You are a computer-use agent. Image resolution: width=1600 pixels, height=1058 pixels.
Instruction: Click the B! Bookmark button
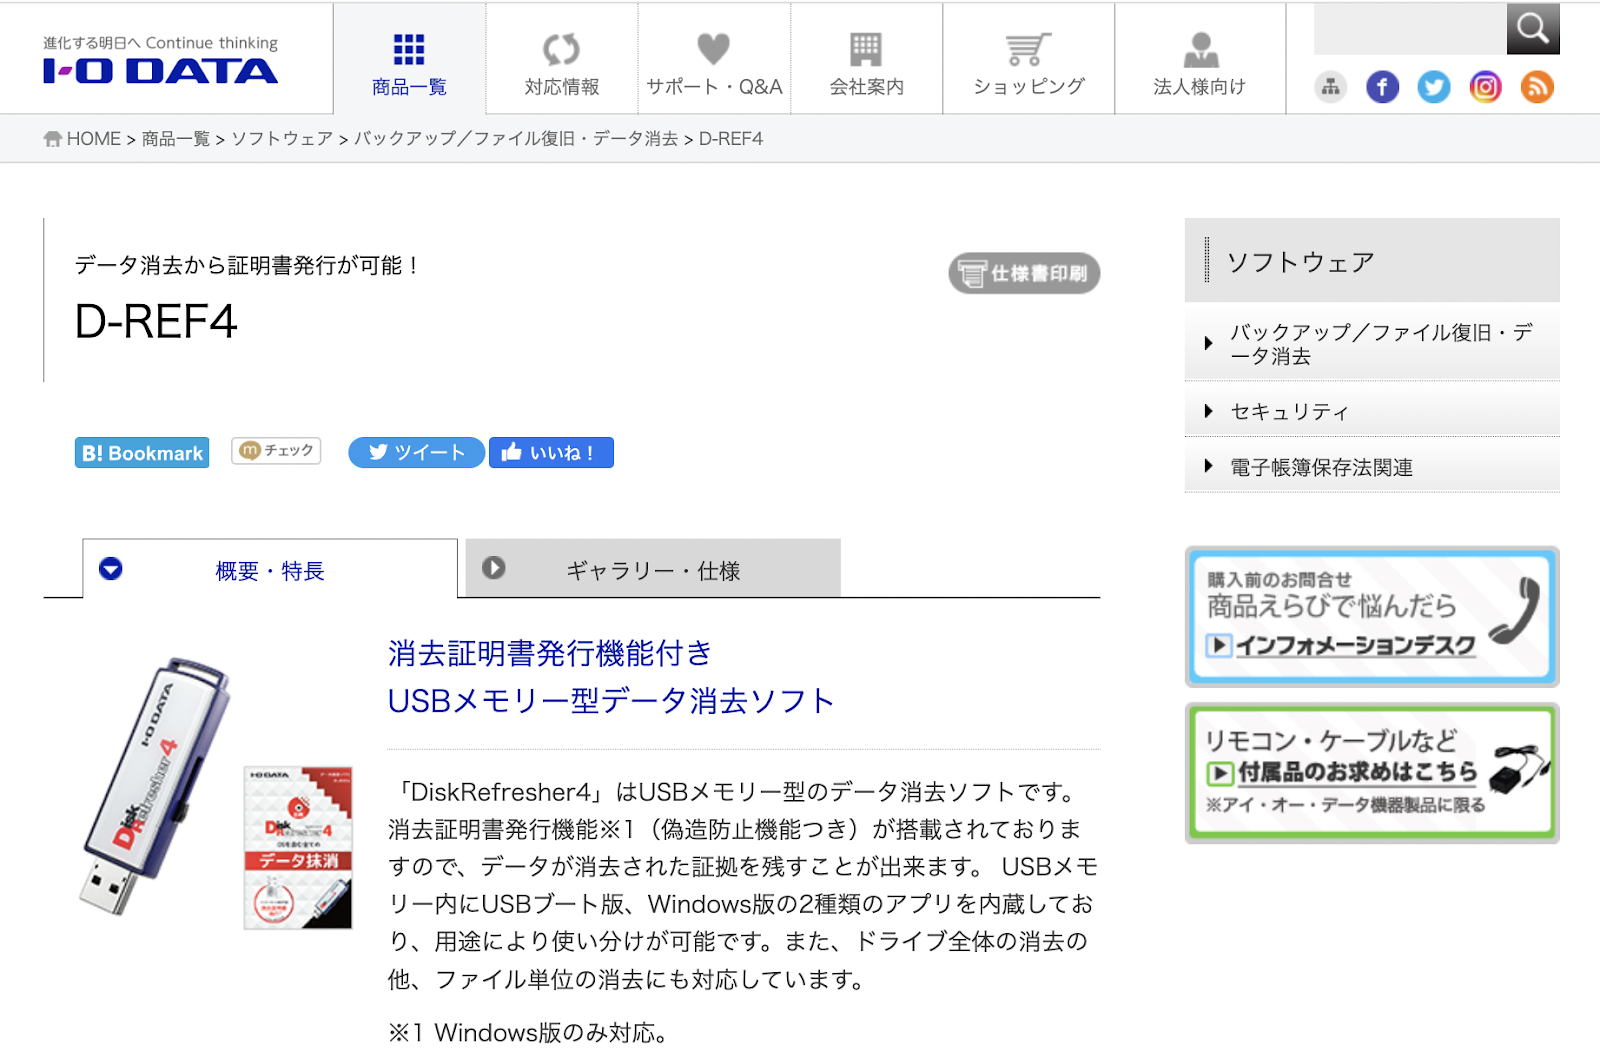pos(142,453)
